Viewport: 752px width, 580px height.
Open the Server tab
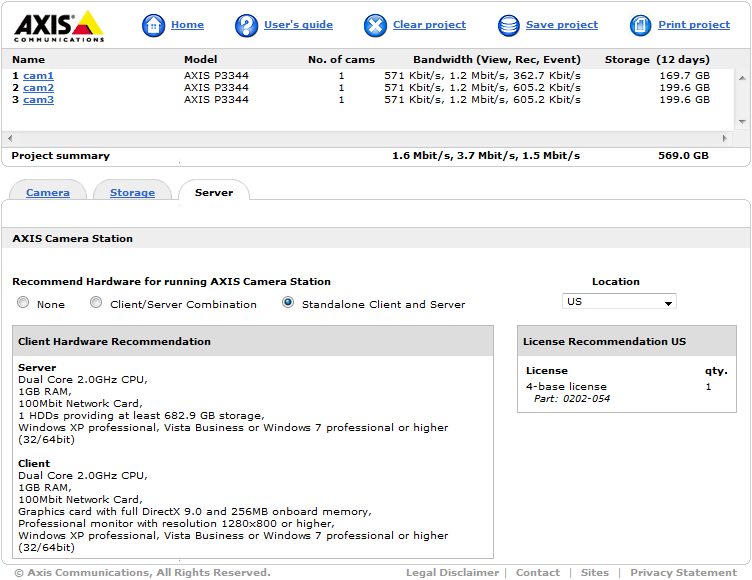[x=214, y=192]
